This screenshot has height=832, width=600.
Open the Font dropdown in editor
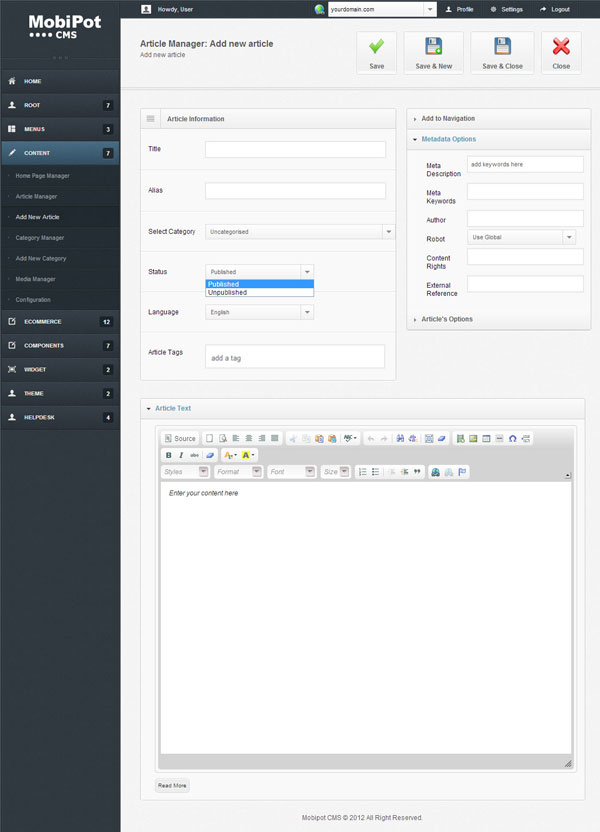pyautogui.click(x=292, y=472)
